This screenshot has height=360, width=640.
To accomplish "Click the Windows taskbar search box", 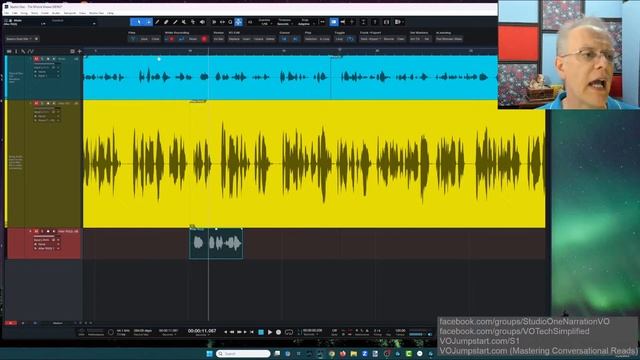I will pyautogui.click(x=243, y=353).
